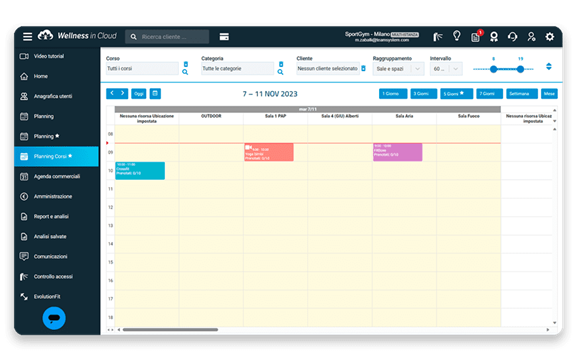Open the blue chat bubble button
The width and height of the screenshot is (576, 362).
(54, 318)
